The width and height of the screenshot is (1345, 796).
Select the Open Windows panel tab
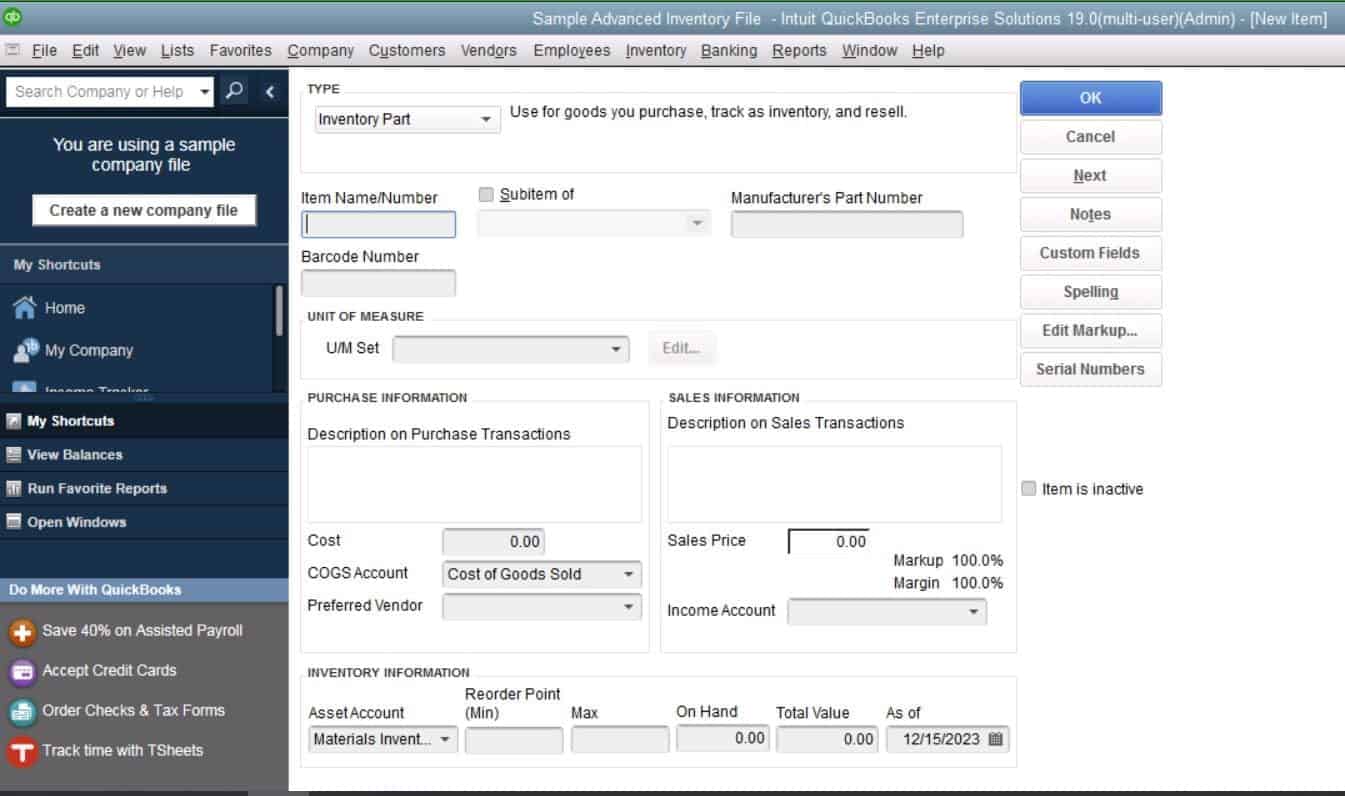point(144,522)
